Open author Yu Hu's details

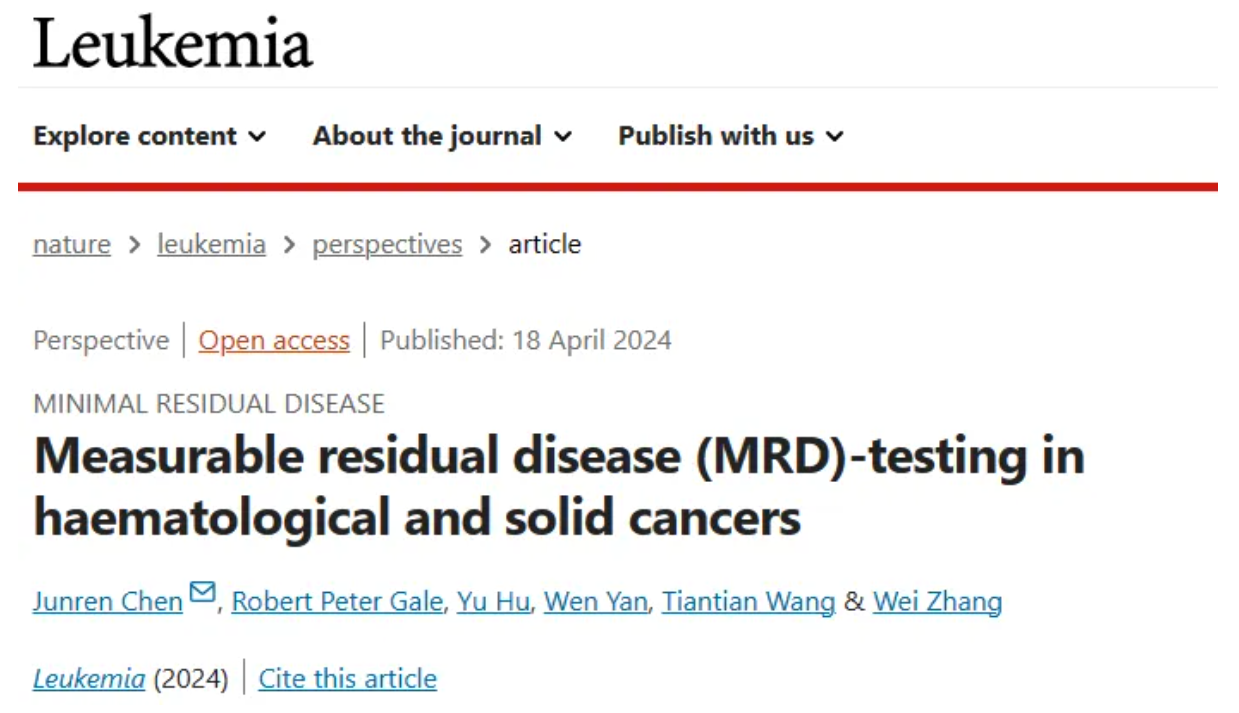pyautogui.click(x=493, y=601)
